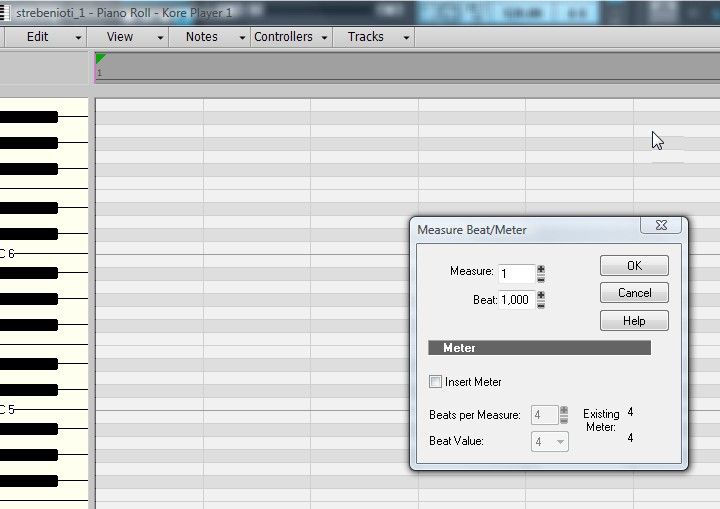Click the piano roll window icon in title bar
Viewport: 720px width, 509px height.
point(4,12)
